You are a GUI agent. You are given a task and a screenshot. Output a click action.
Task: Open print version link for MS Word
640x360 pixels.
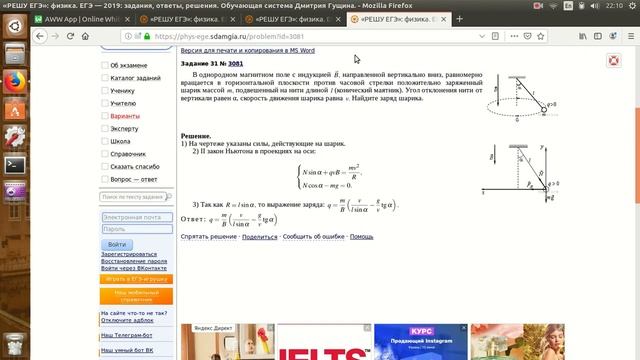click(x=248, y=50)
